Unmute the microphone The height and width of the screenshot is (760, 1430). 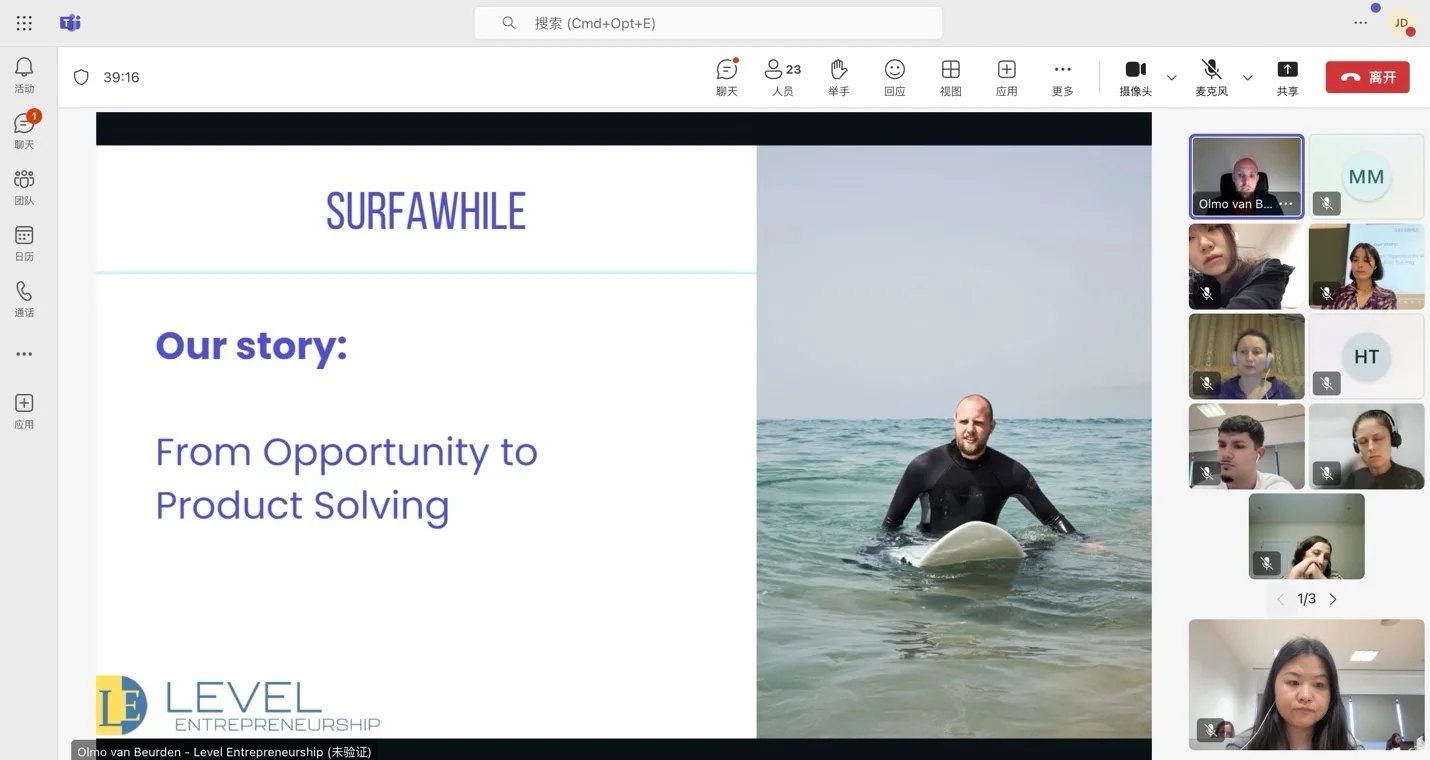(1211, 77)
